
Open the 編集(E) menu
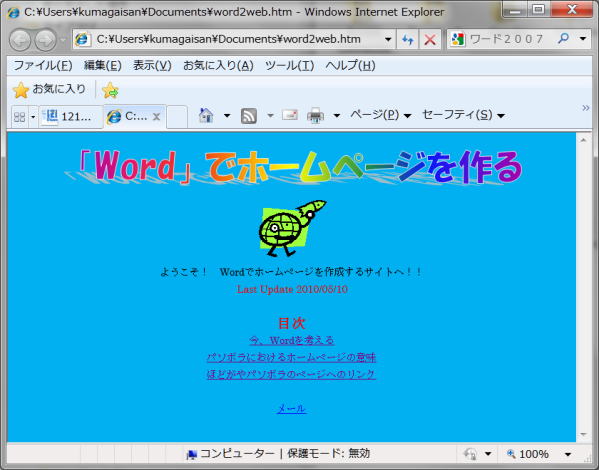(x=102, y=66)
